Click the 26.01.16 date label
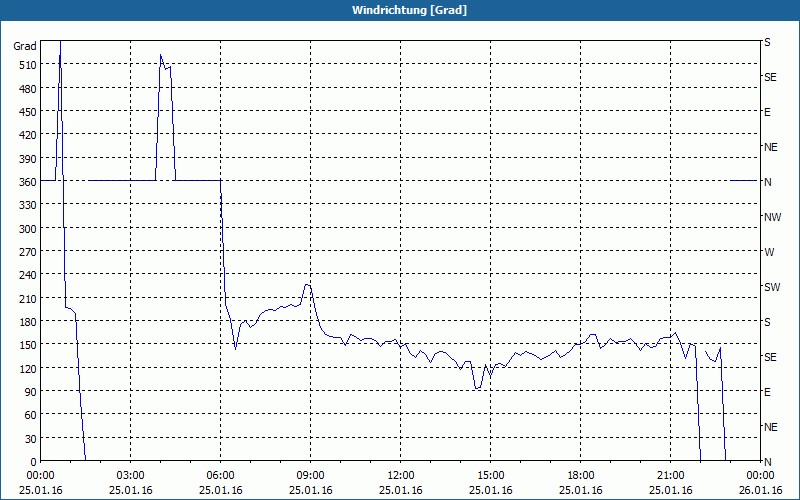The height and width of the screenshot is (500, 800). coord(760,490)
